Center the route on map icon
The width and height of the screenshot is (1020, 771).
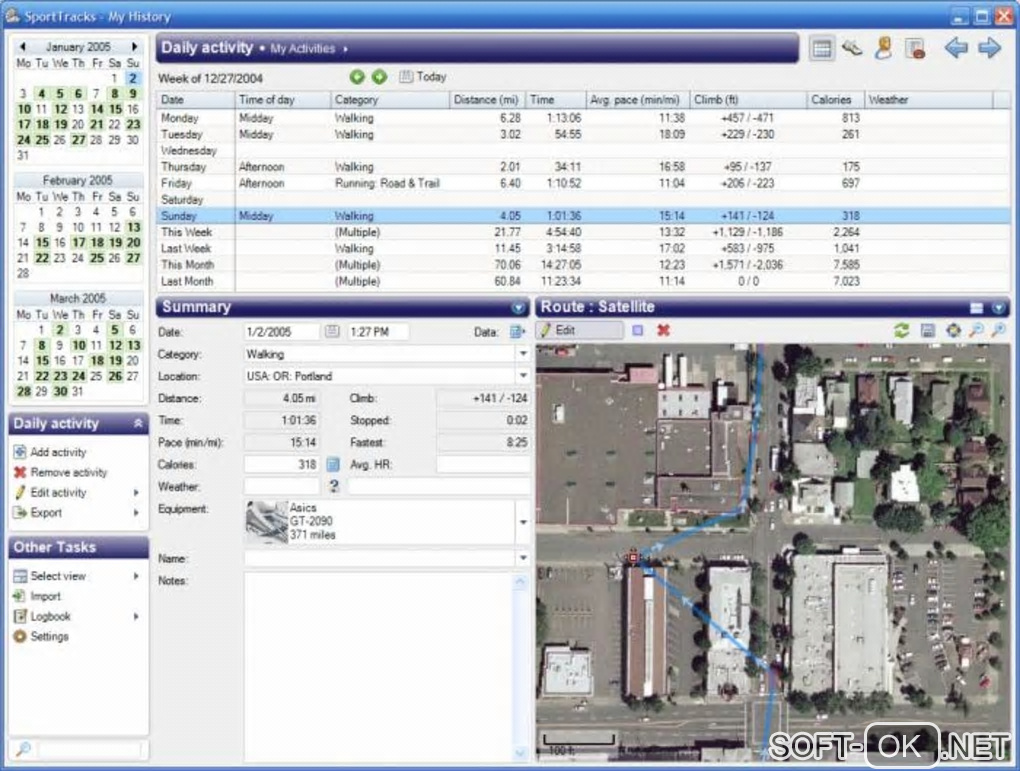[953, 331]
